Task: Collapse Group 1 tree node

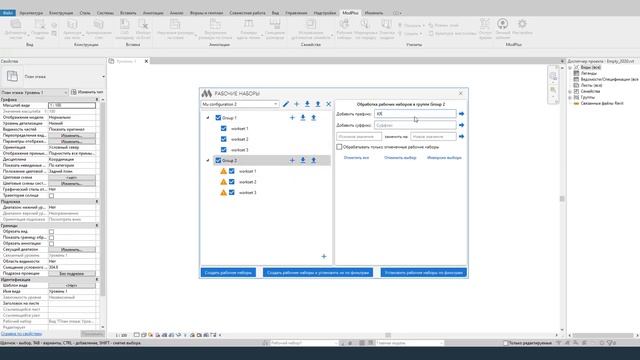Action: tap(208, 118)
